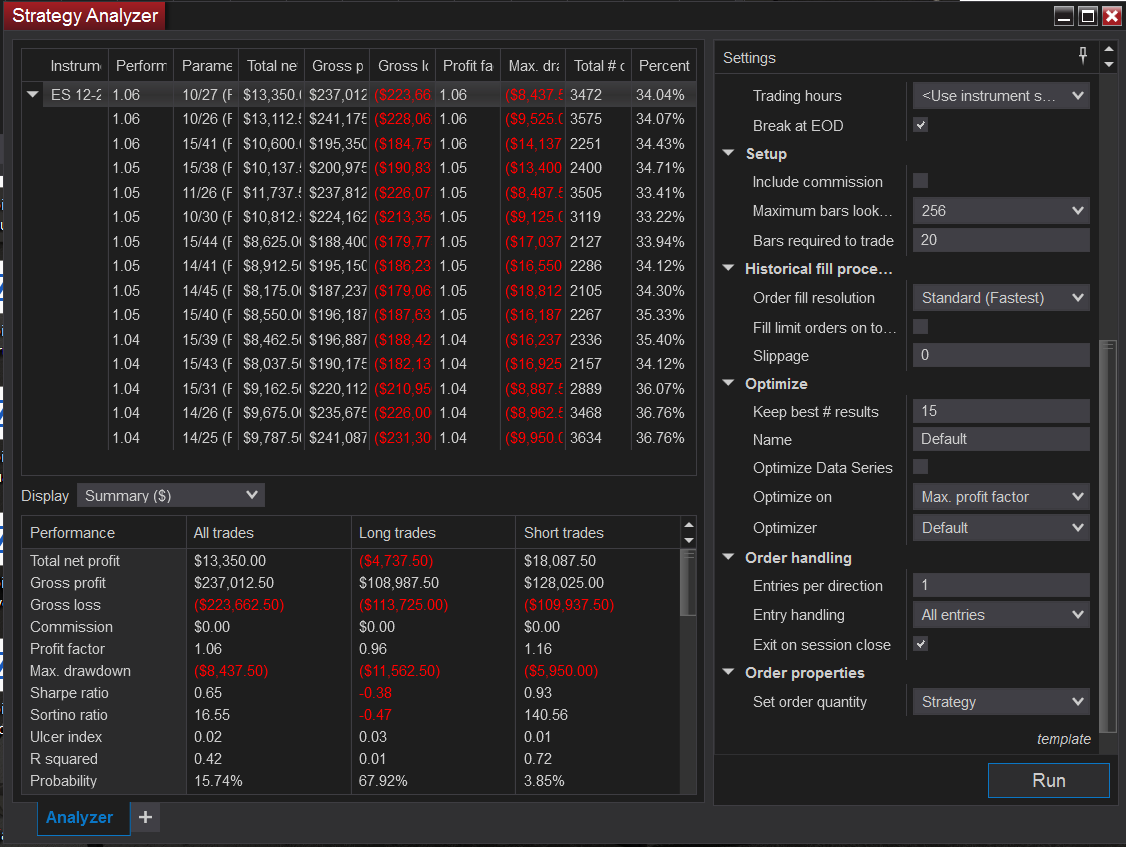
Task: Click the Settings panel down arrow
Action: 1109,64
